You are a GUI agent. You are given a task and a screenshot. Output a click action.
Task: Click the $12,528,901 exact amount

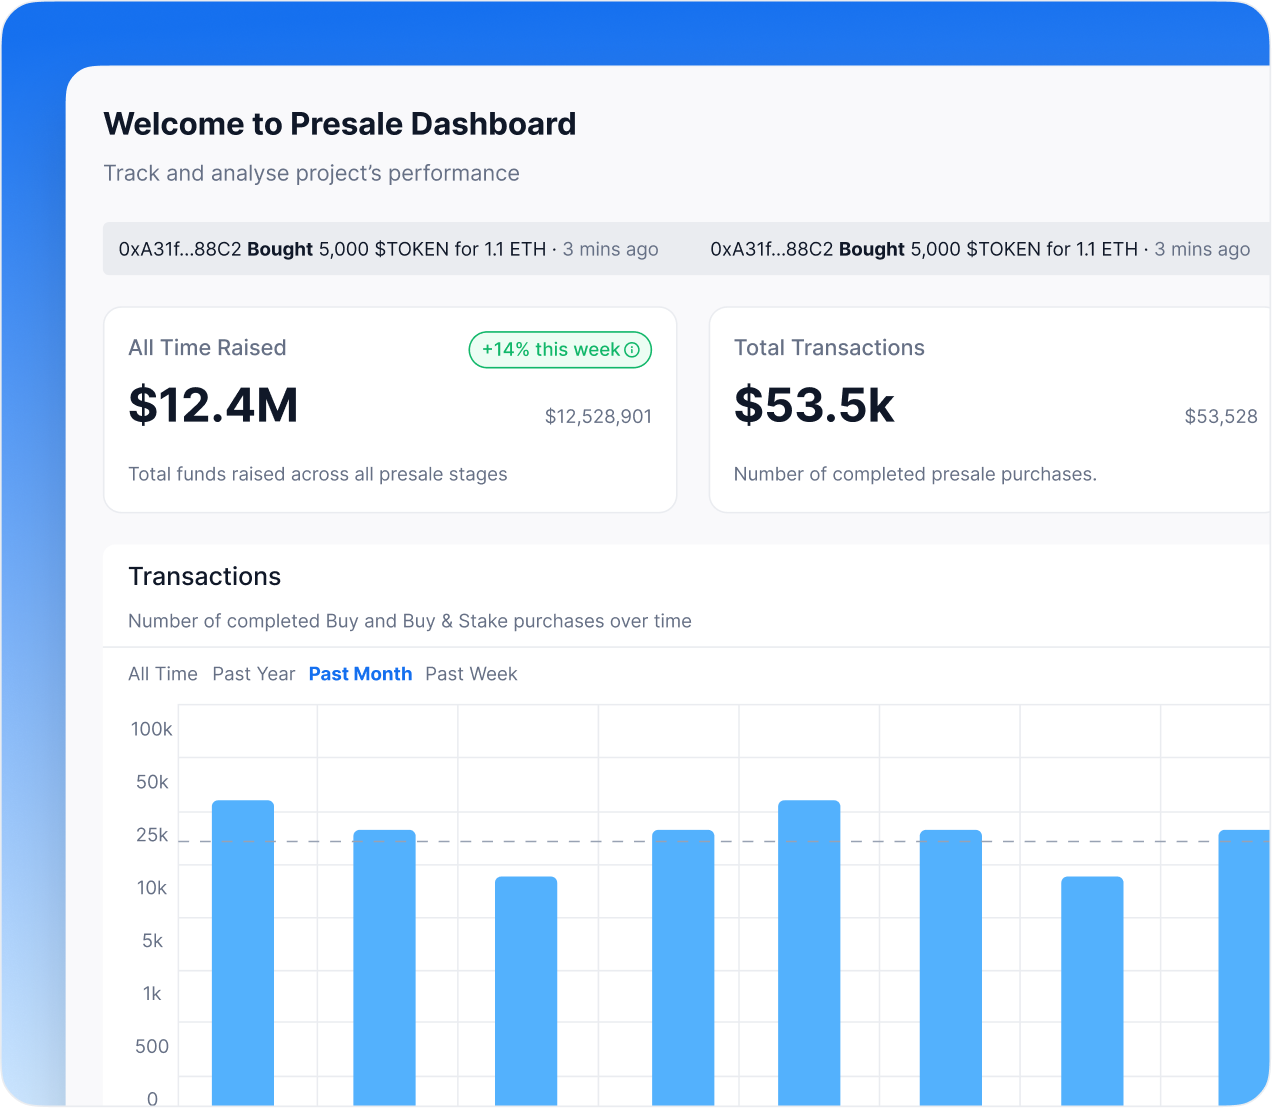598,416
